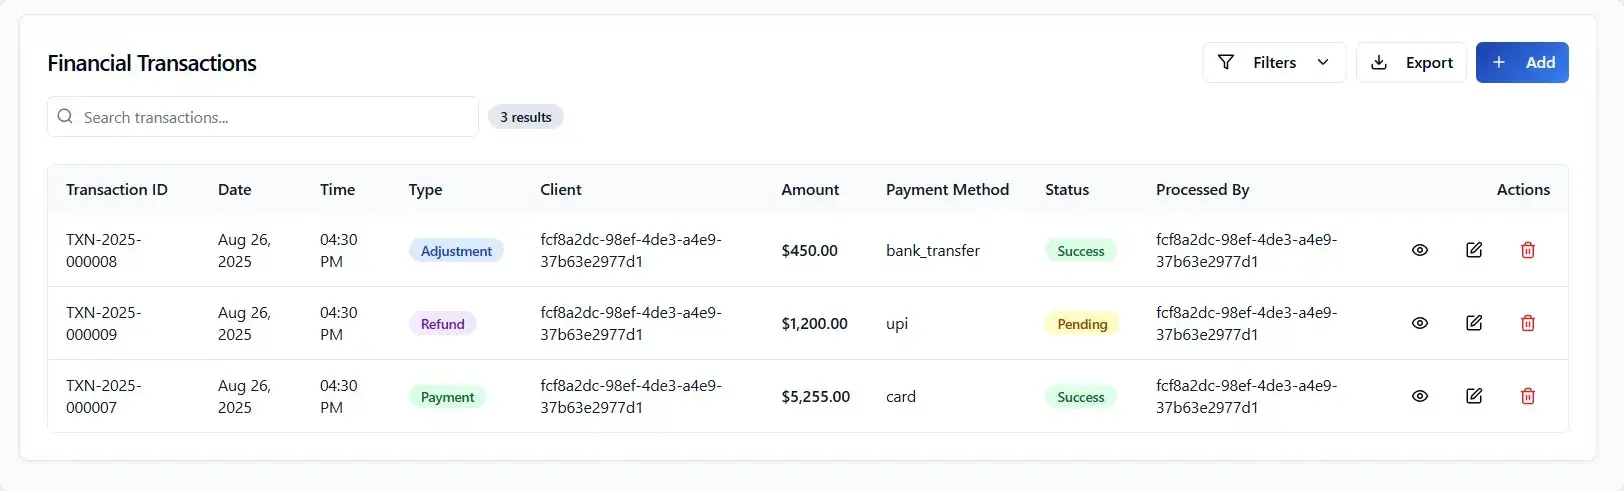
Task: Click the purple Refund type badge
Action: [x=442, y=324]
